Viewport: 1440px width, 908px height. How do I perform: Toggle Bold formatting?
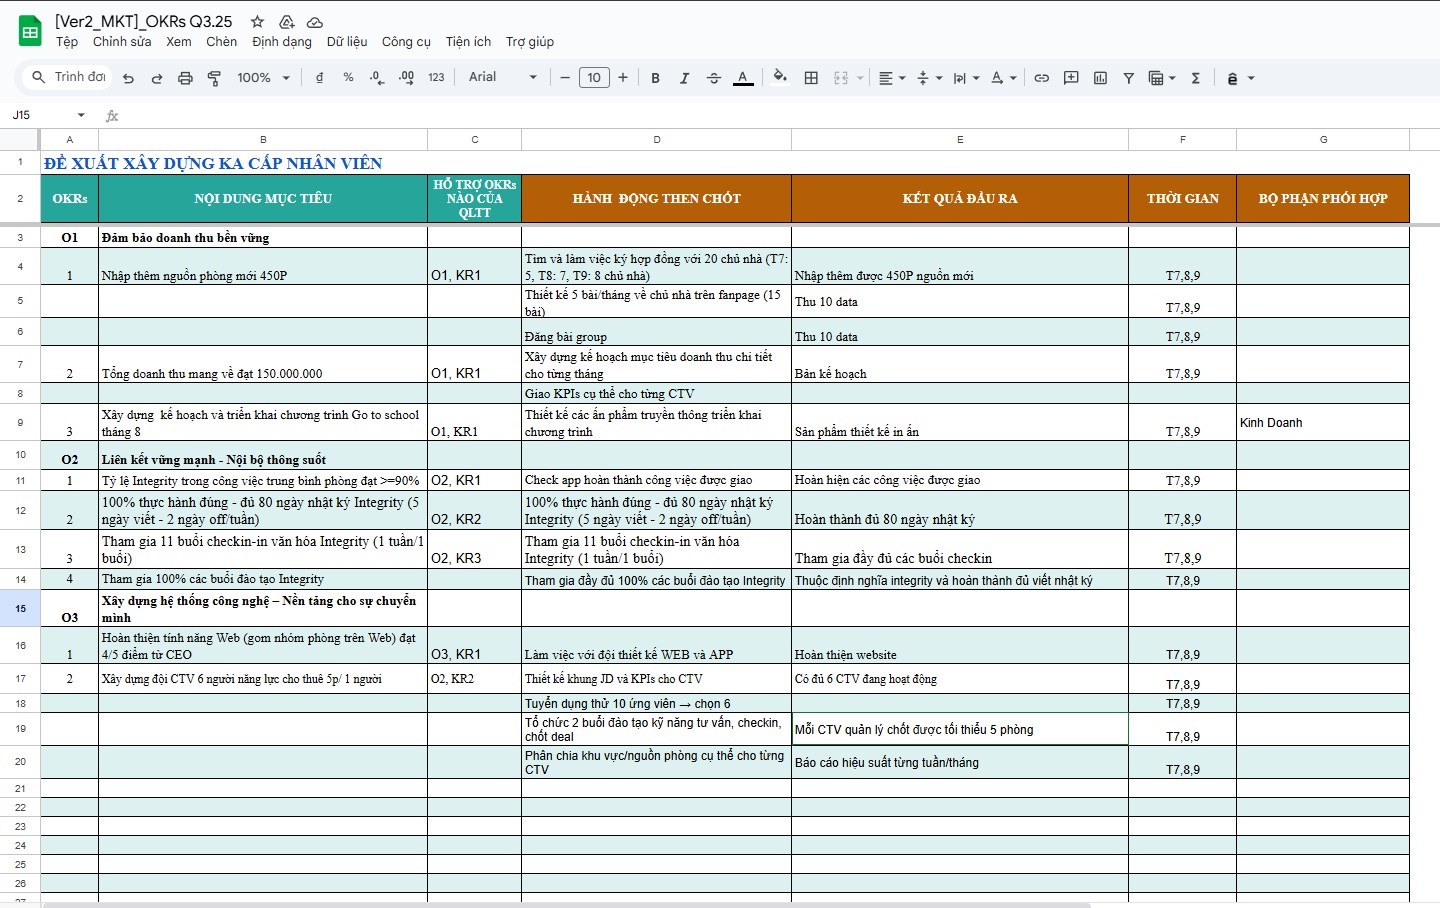(x=655, y=78)
